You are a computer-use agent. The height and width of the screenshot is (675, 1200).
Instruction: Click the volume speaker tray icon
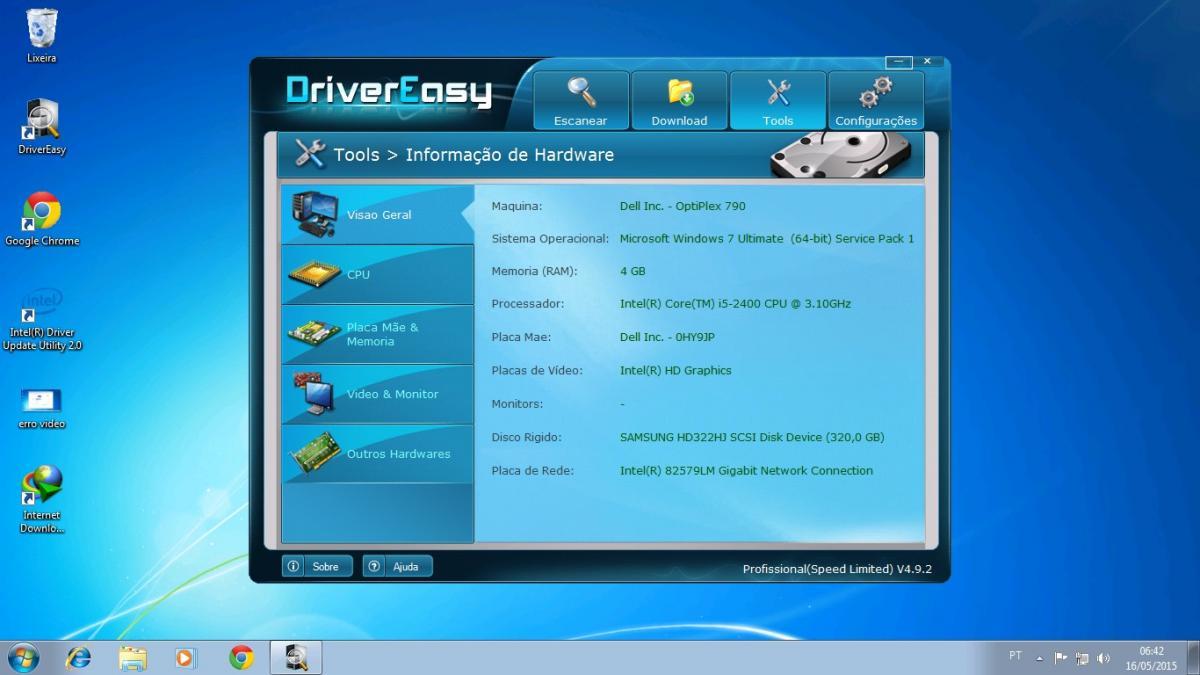point(1104,658)
